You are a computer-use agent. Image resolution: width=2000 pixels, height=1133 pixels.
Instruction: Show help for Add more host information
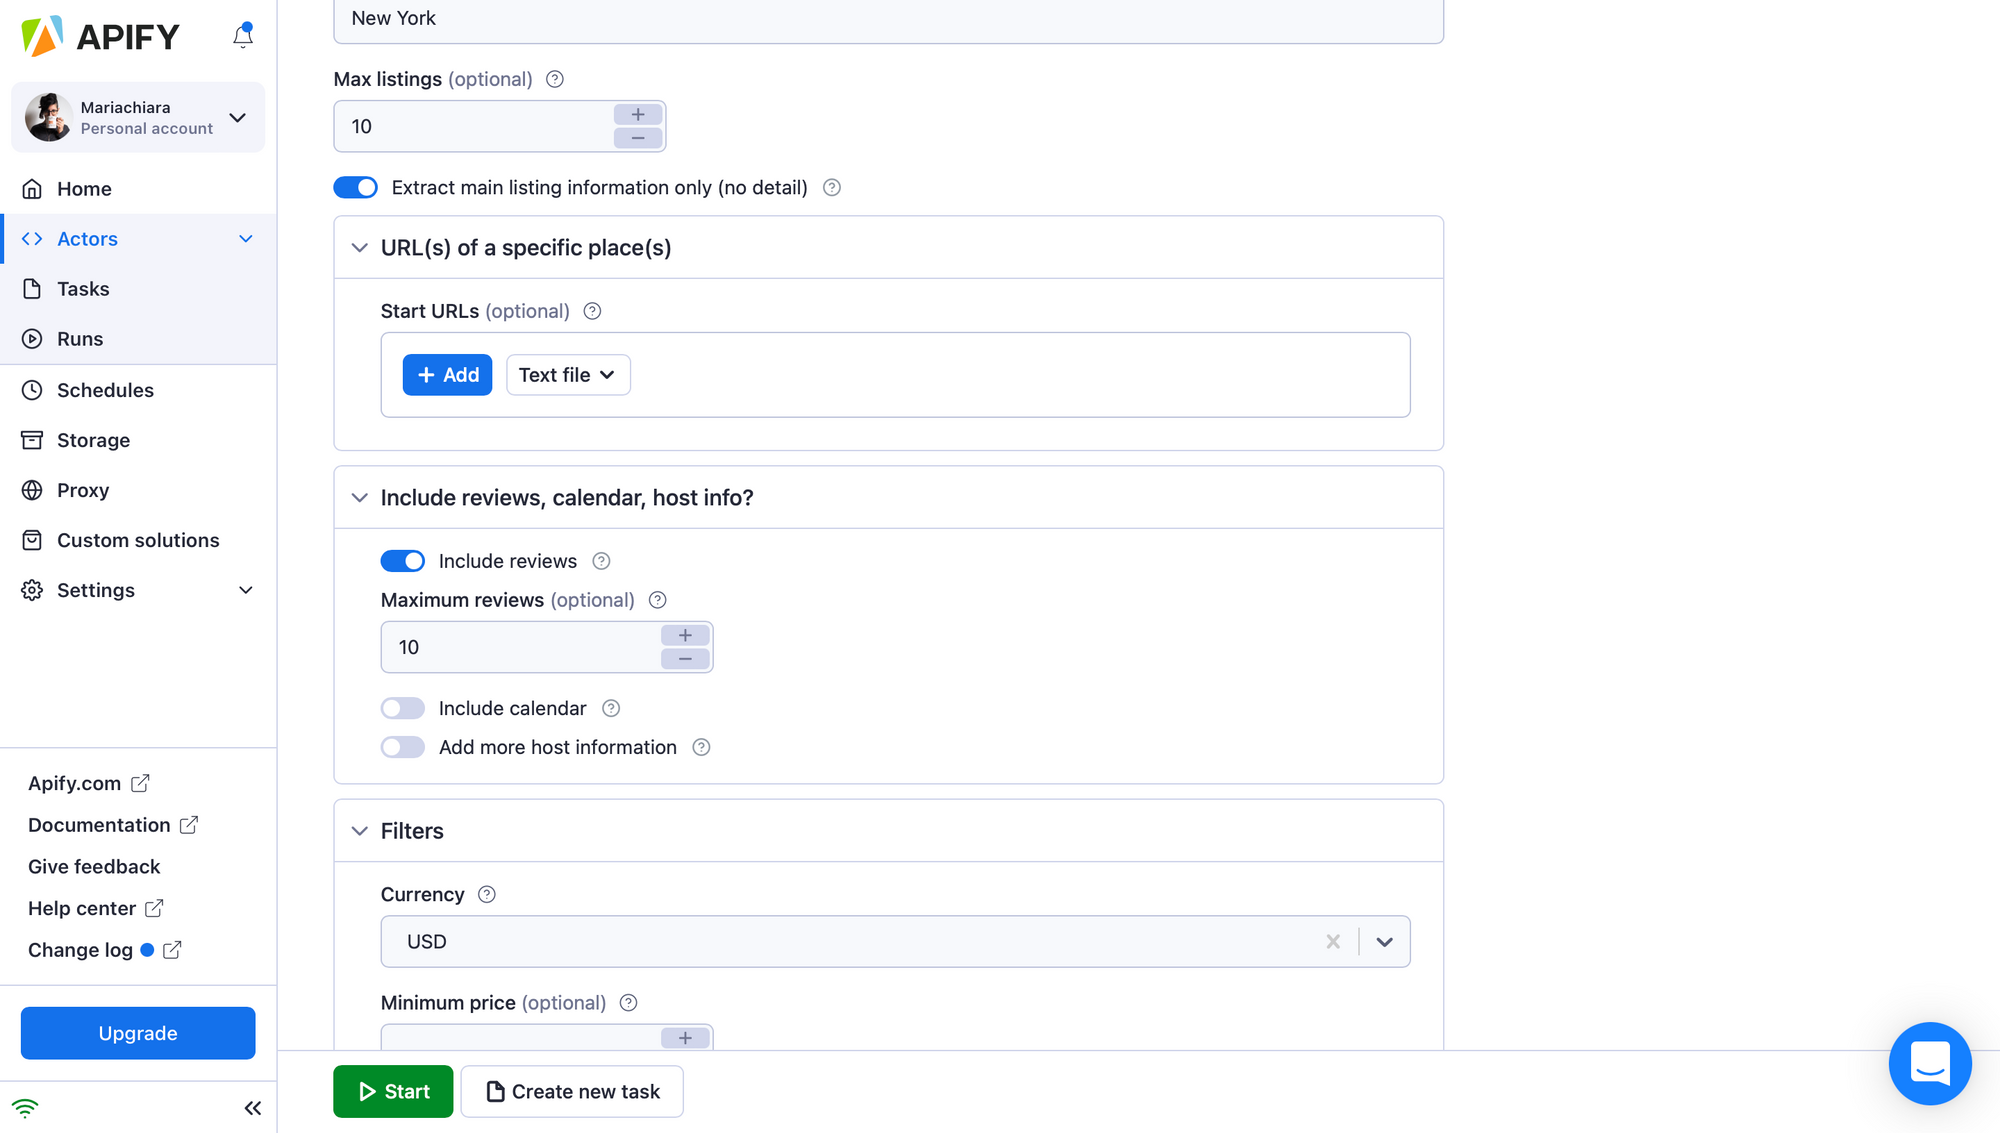click(701, 747)
